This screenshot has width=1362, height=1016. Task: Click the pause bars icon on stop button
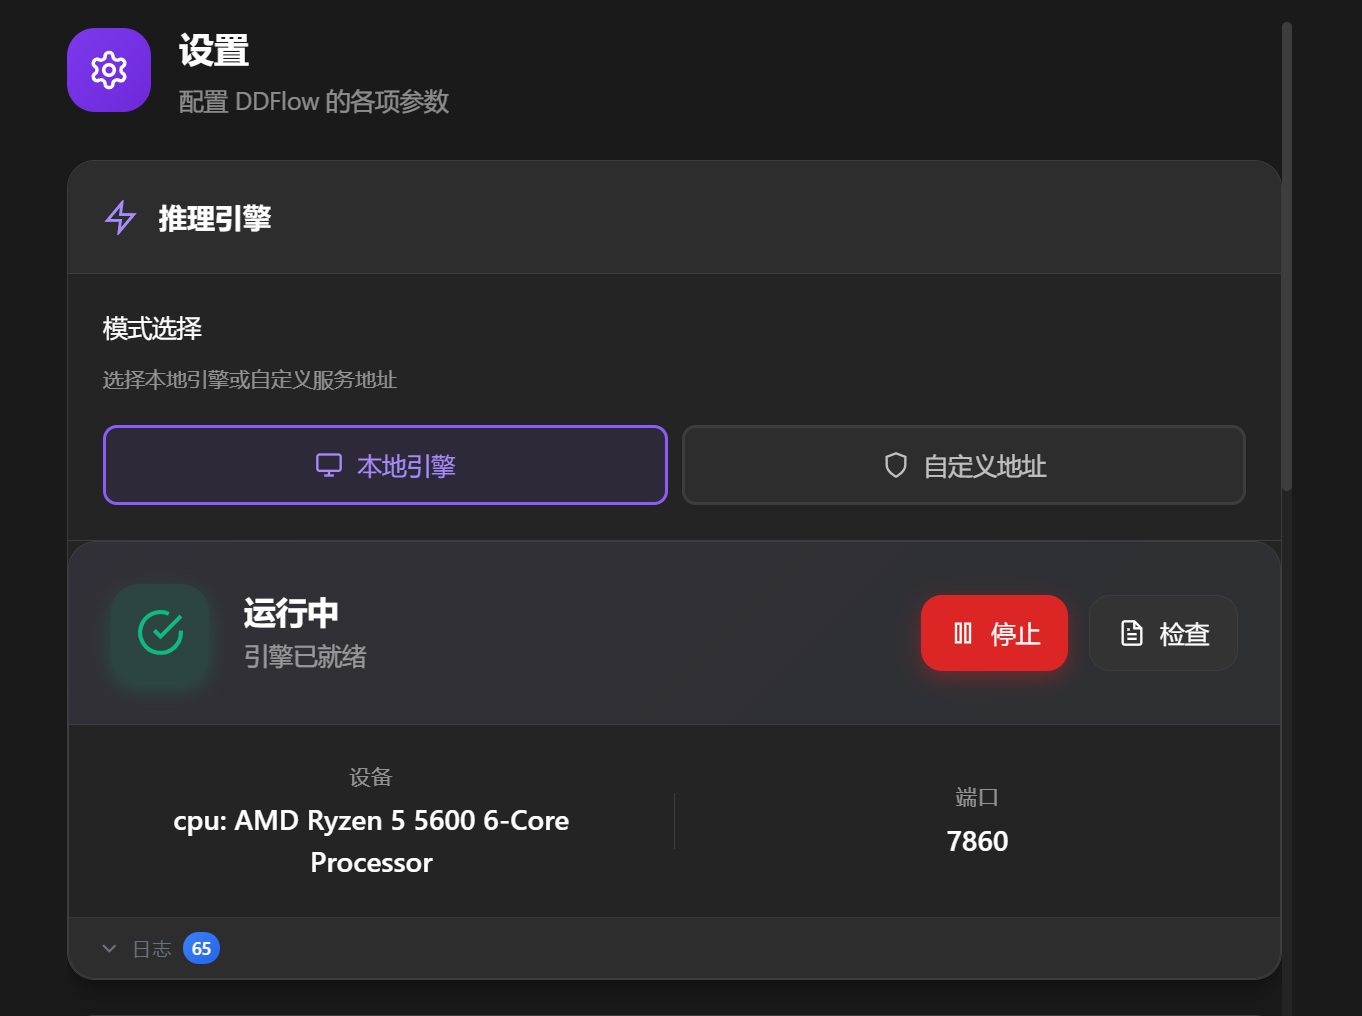click(963, 633)
